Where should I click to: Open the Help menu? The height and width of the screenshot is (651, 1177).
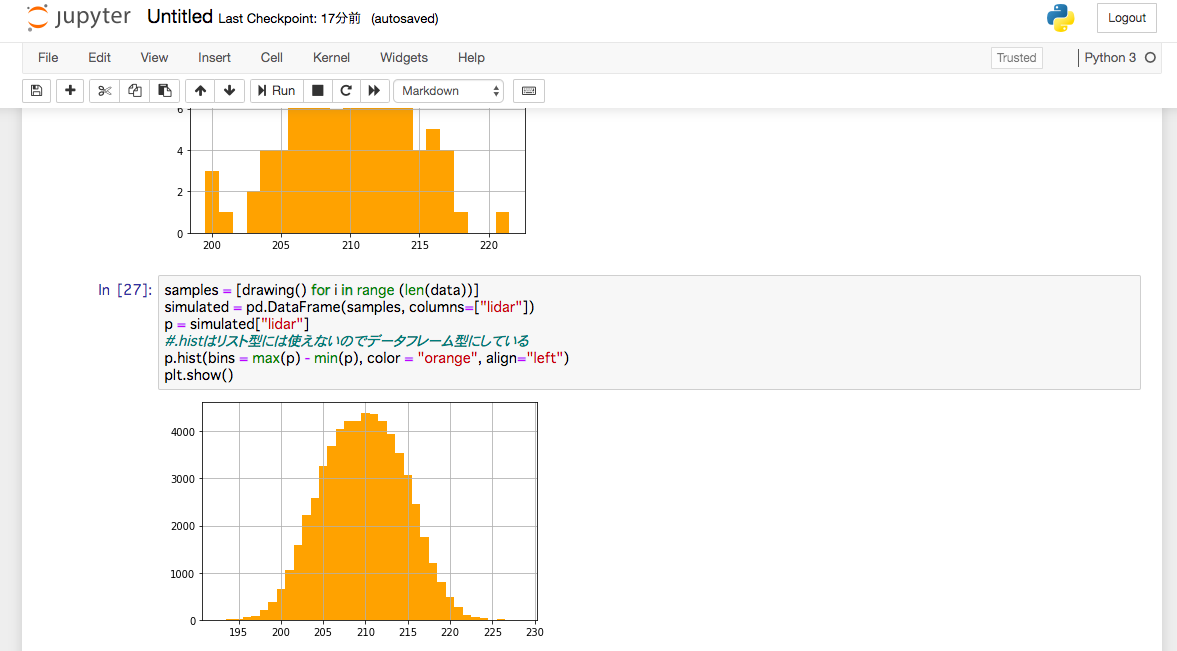(x=471, y=58)
